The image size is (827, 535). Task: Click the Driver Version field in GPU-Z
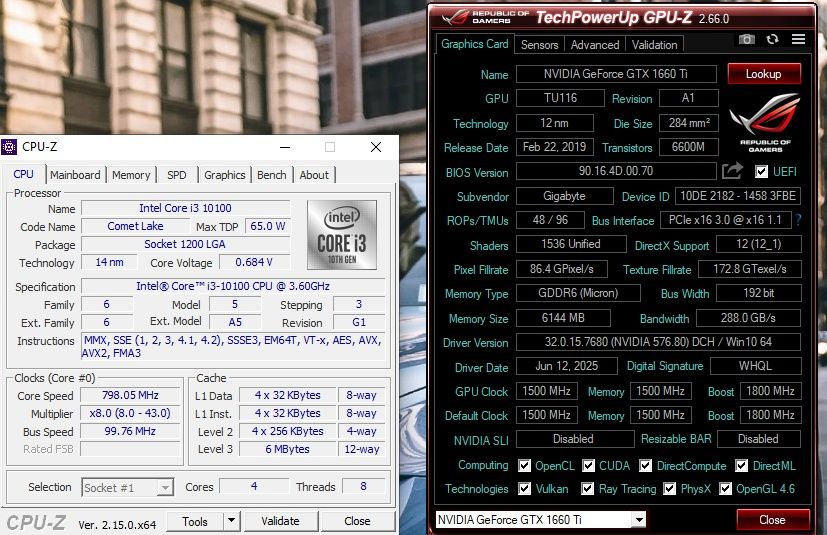(658, 342)
